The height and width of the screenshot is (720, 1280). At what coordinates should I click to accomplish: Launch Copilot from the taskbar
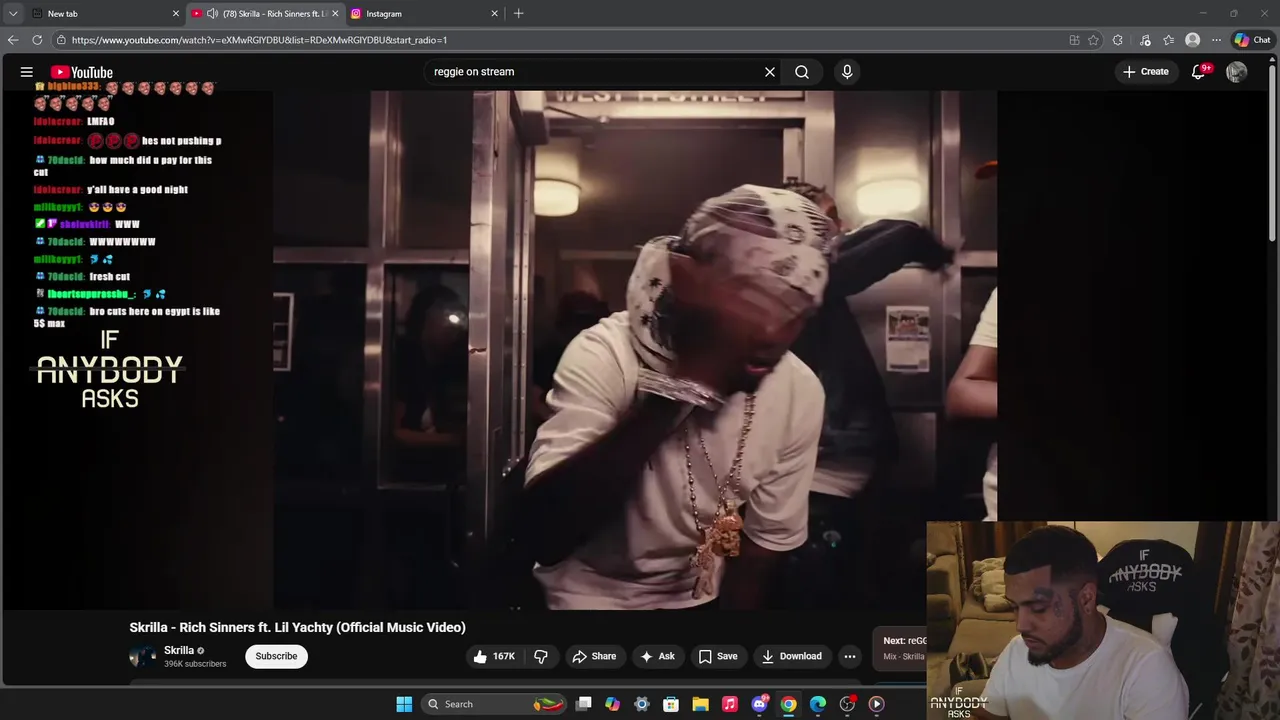pyautogui.click(x=613, y=704)
